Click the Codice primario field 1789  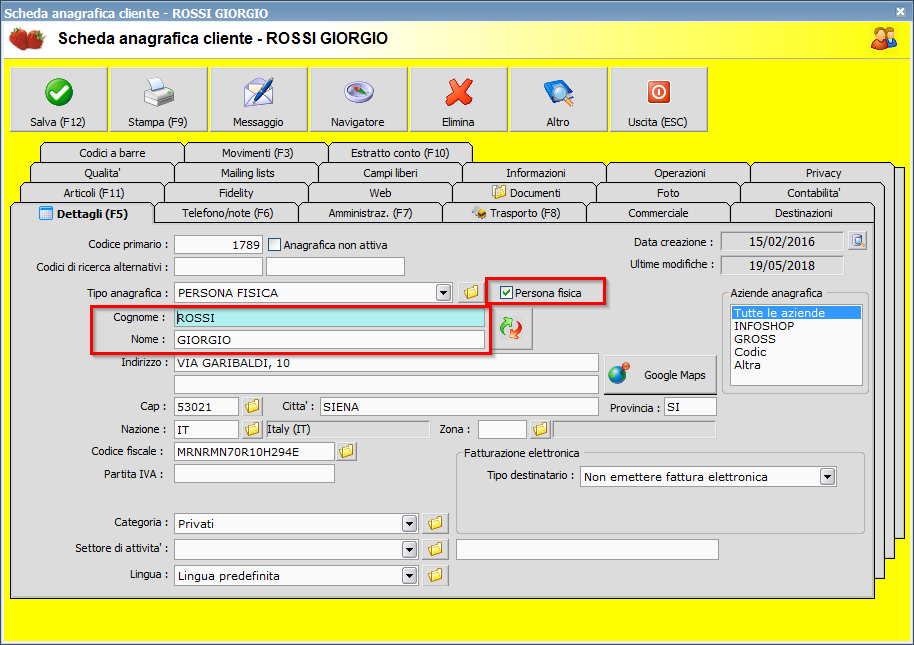(x=219, y=245)
